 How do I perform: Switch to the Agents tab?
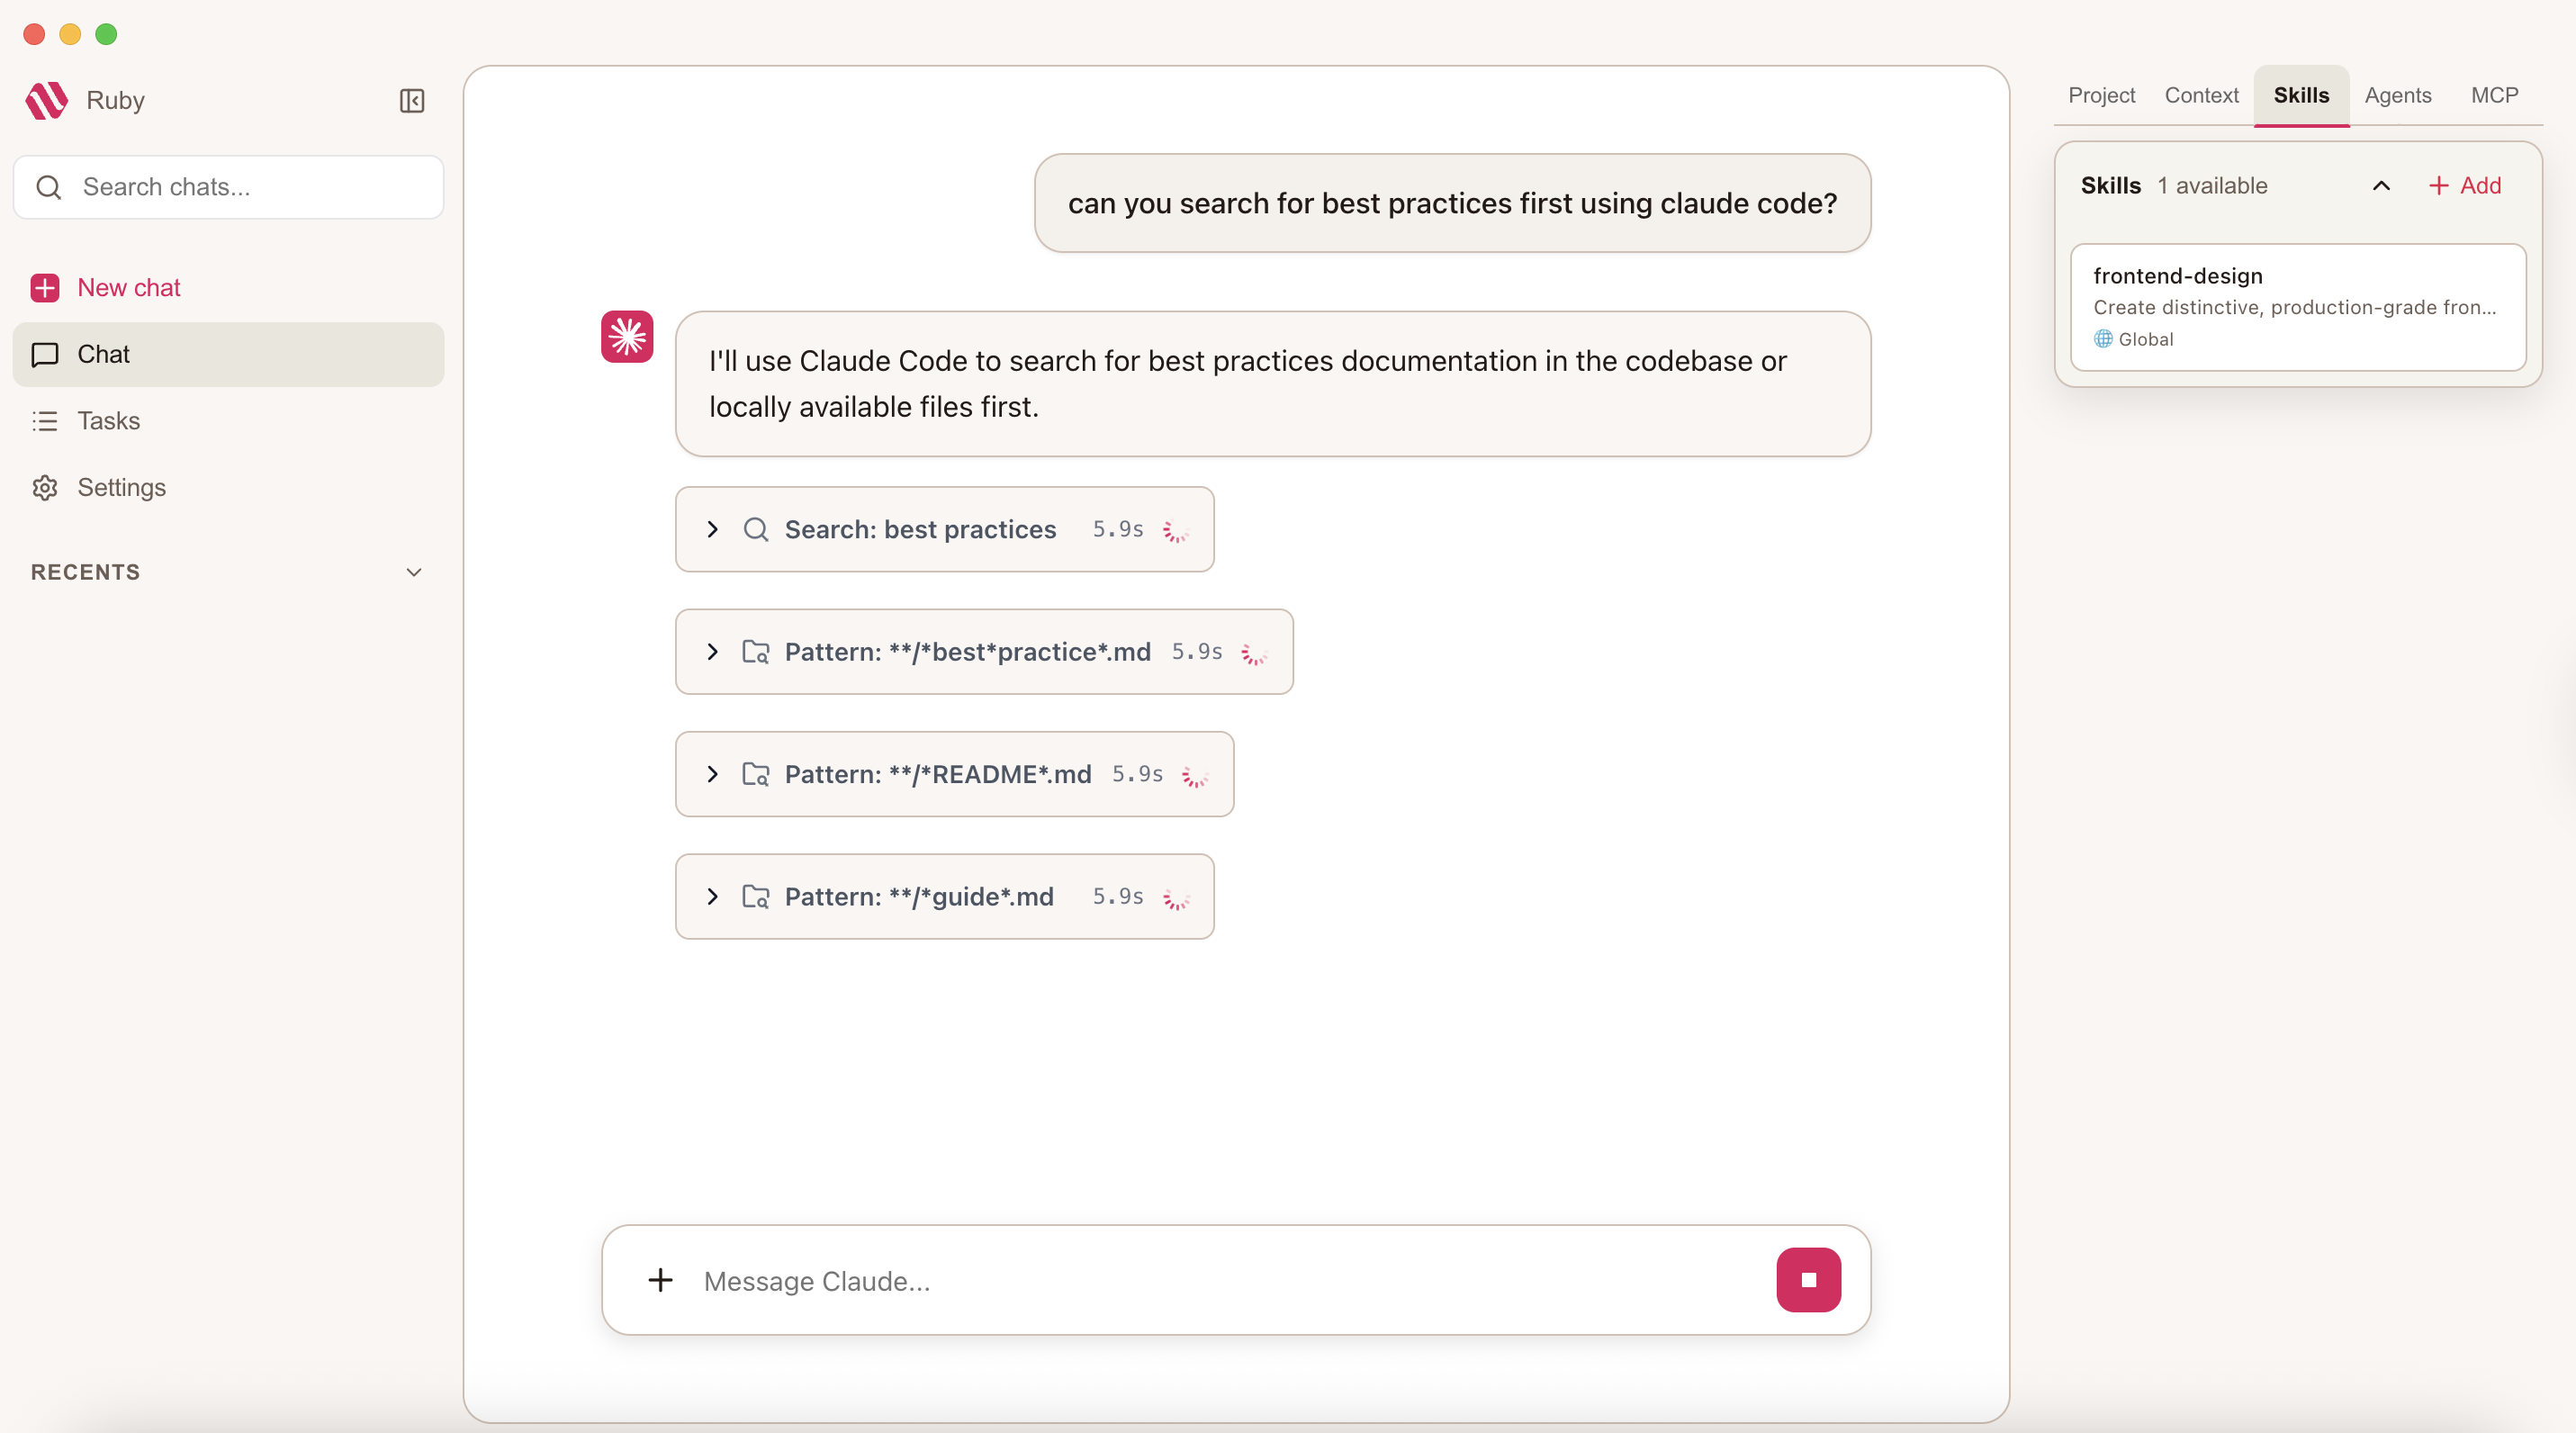2398,95
